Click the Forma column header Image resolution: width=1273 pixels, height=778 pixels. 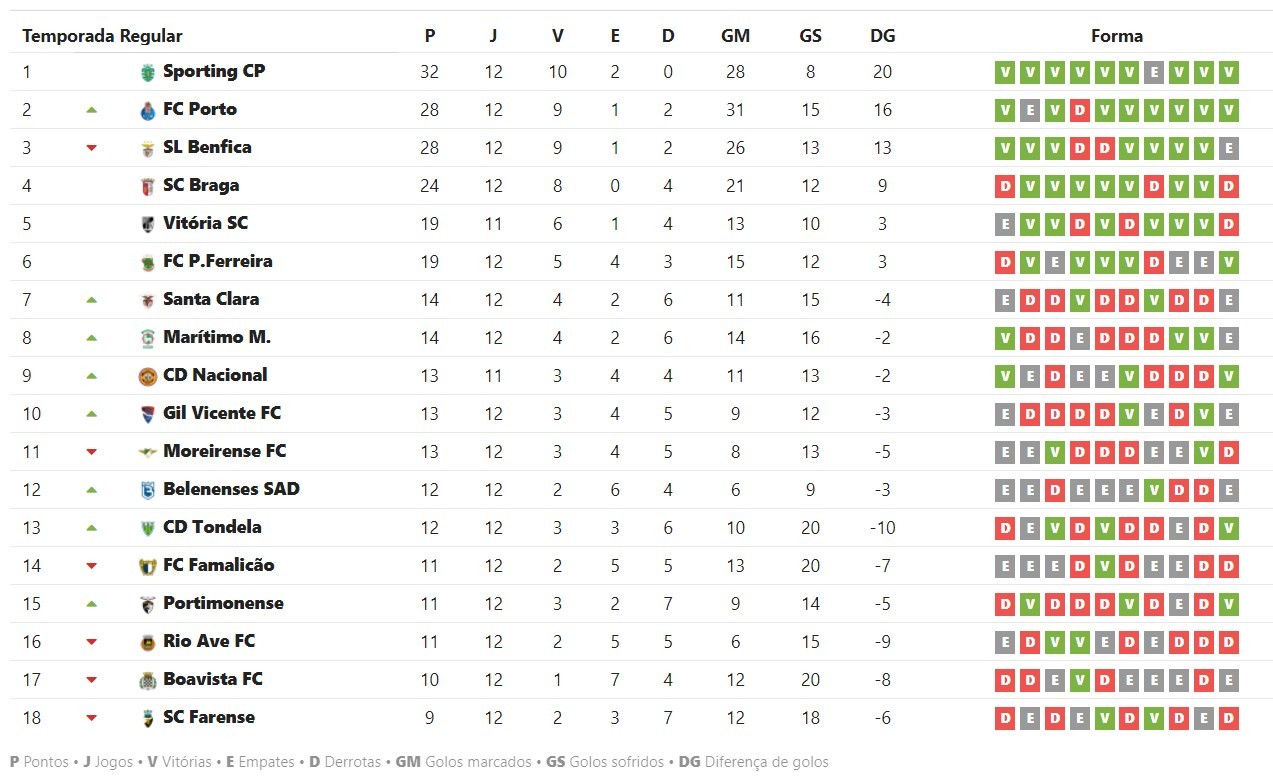click(1116, 36)
